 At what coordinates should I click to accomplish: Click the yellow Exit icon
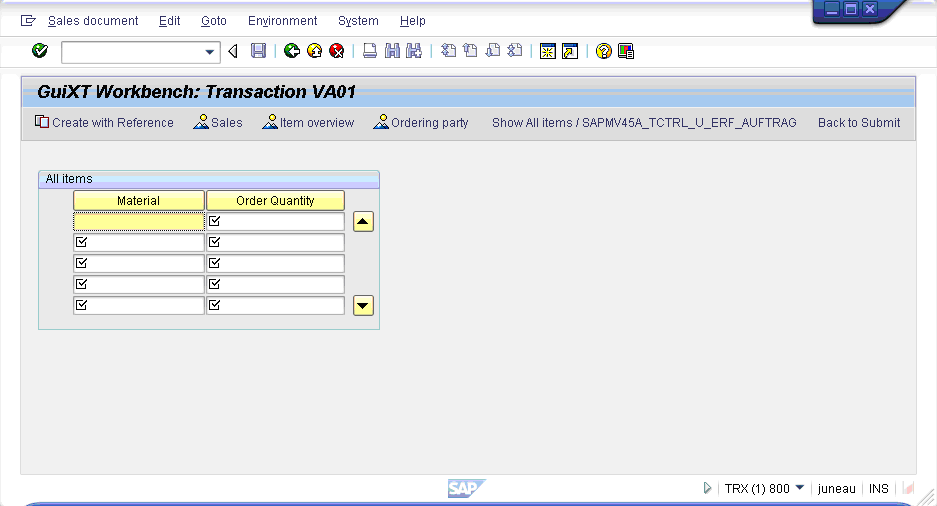pyautogui.click(x=314, y=51)
